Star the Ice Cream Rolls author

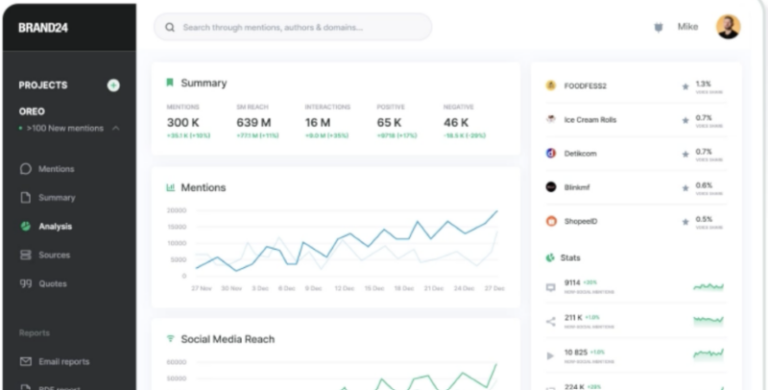(x=685, y=121)
